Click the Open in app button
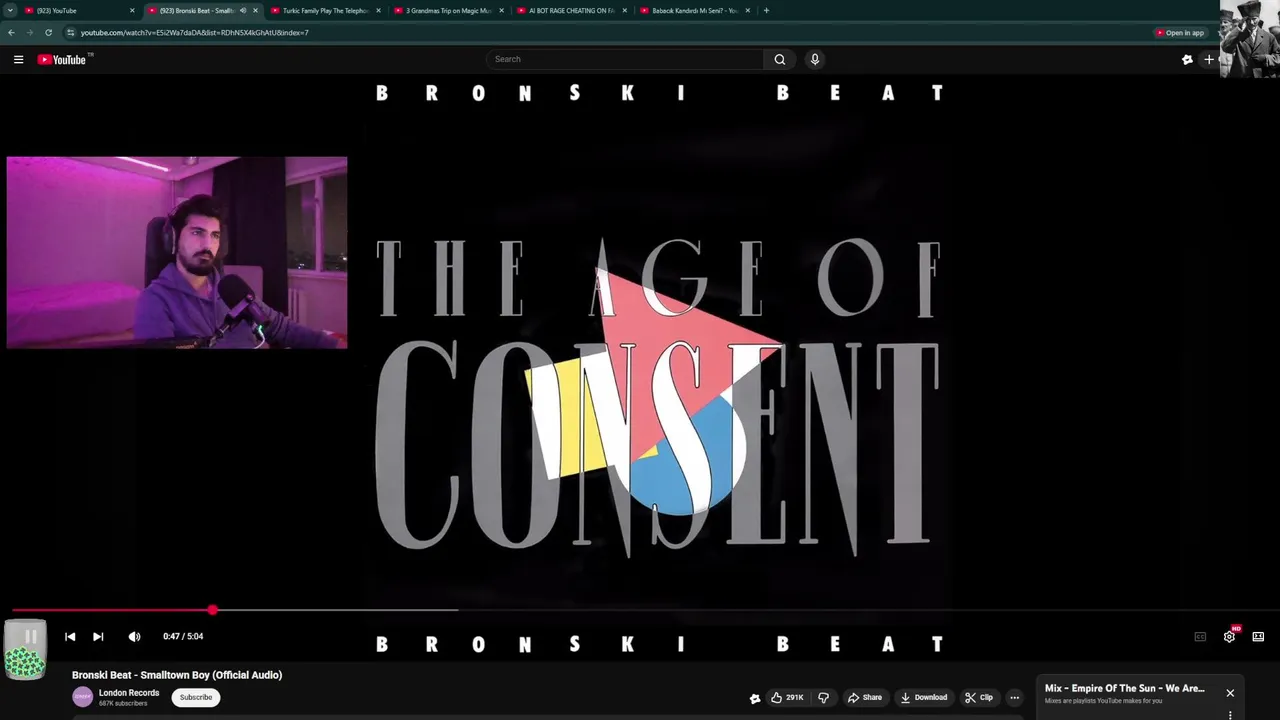 (x=1181, y=32)
